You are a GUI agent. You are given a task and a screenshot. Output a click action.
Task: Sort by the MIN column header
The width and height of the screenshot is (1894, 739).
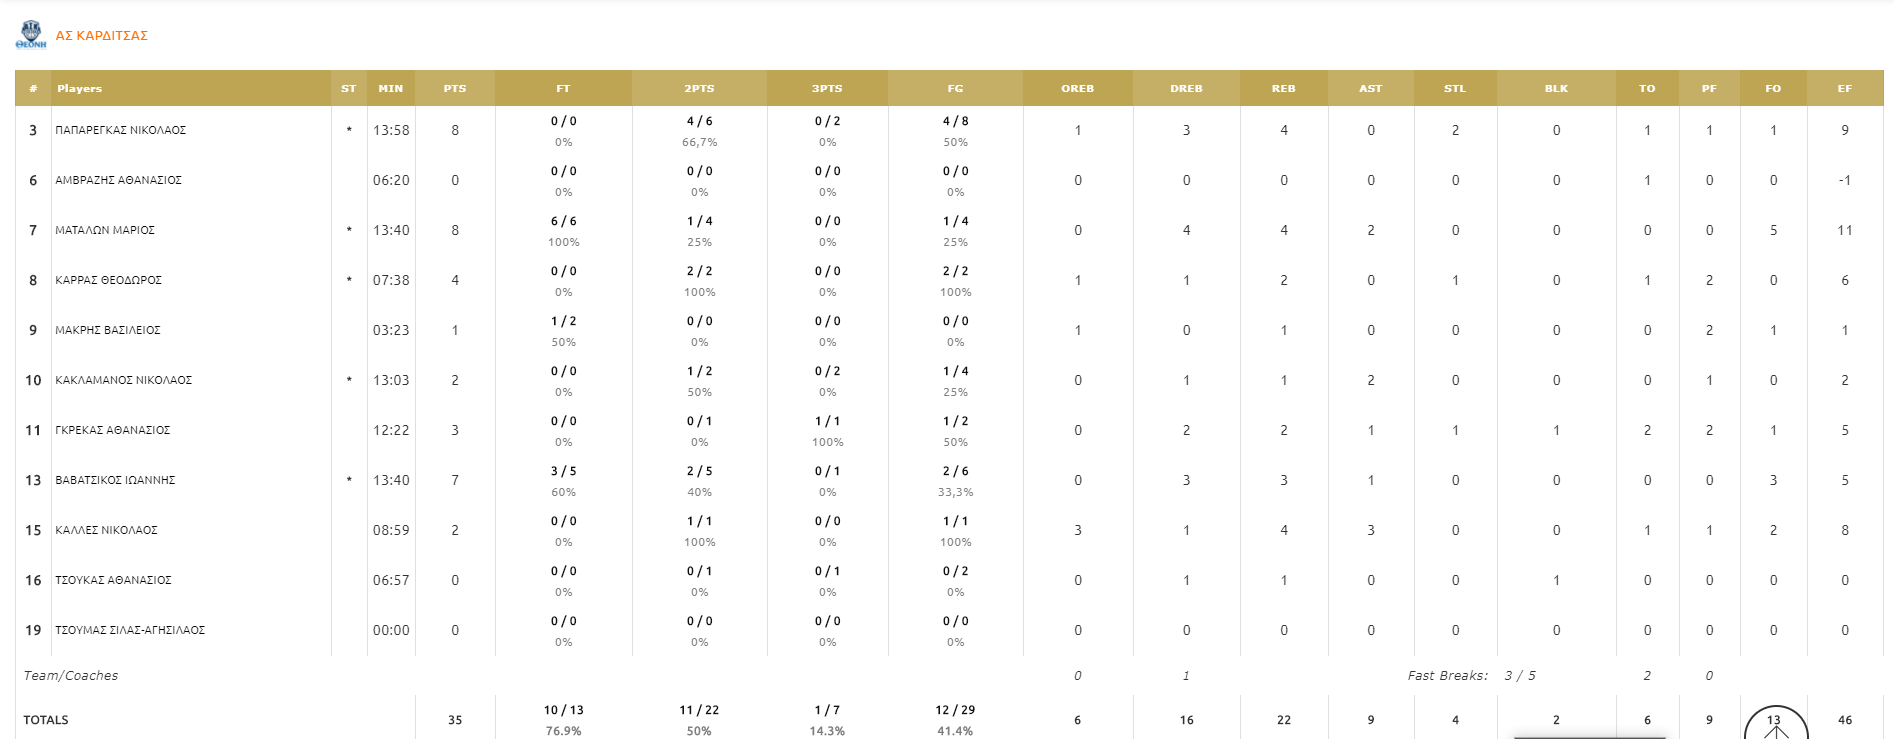[390, 89]
